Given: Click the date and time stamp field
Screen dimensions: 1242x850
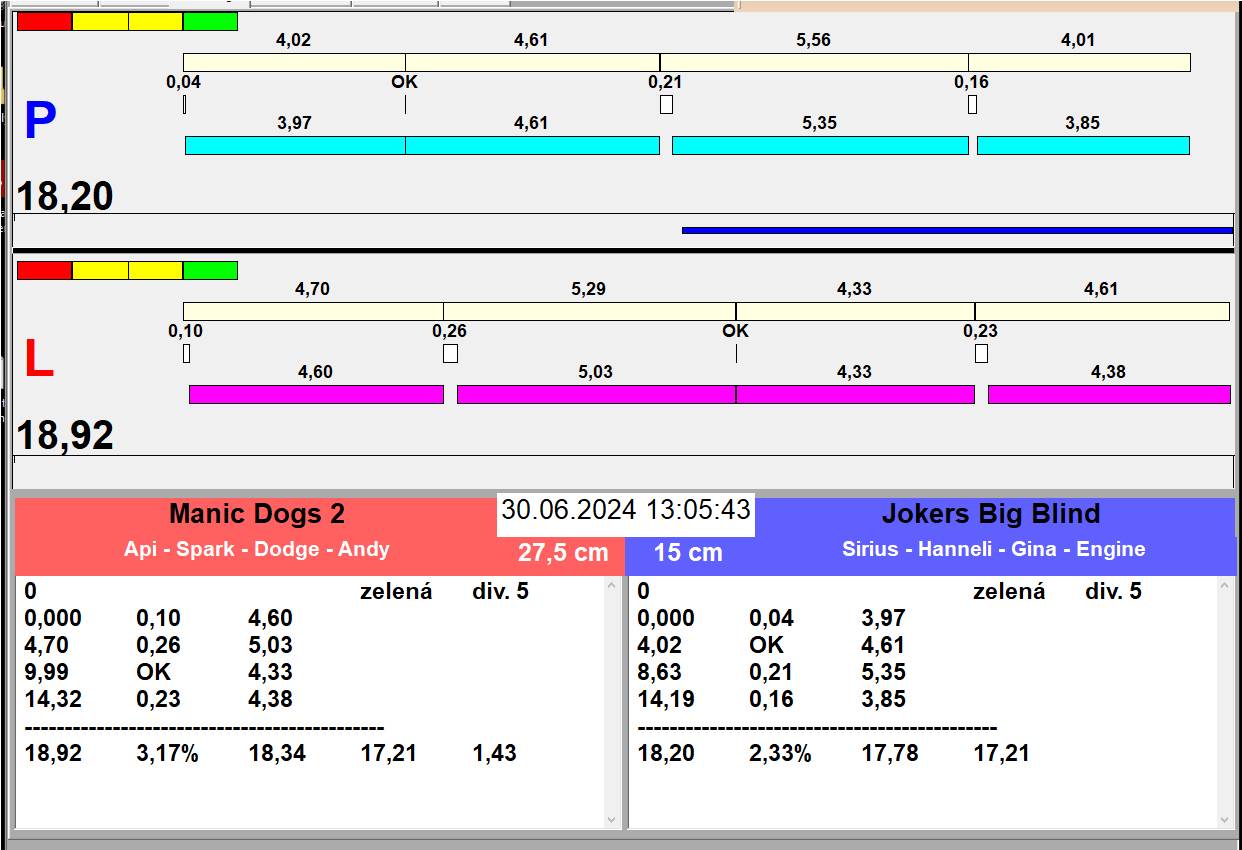Looking at the screenshot, I should (626, 510).
